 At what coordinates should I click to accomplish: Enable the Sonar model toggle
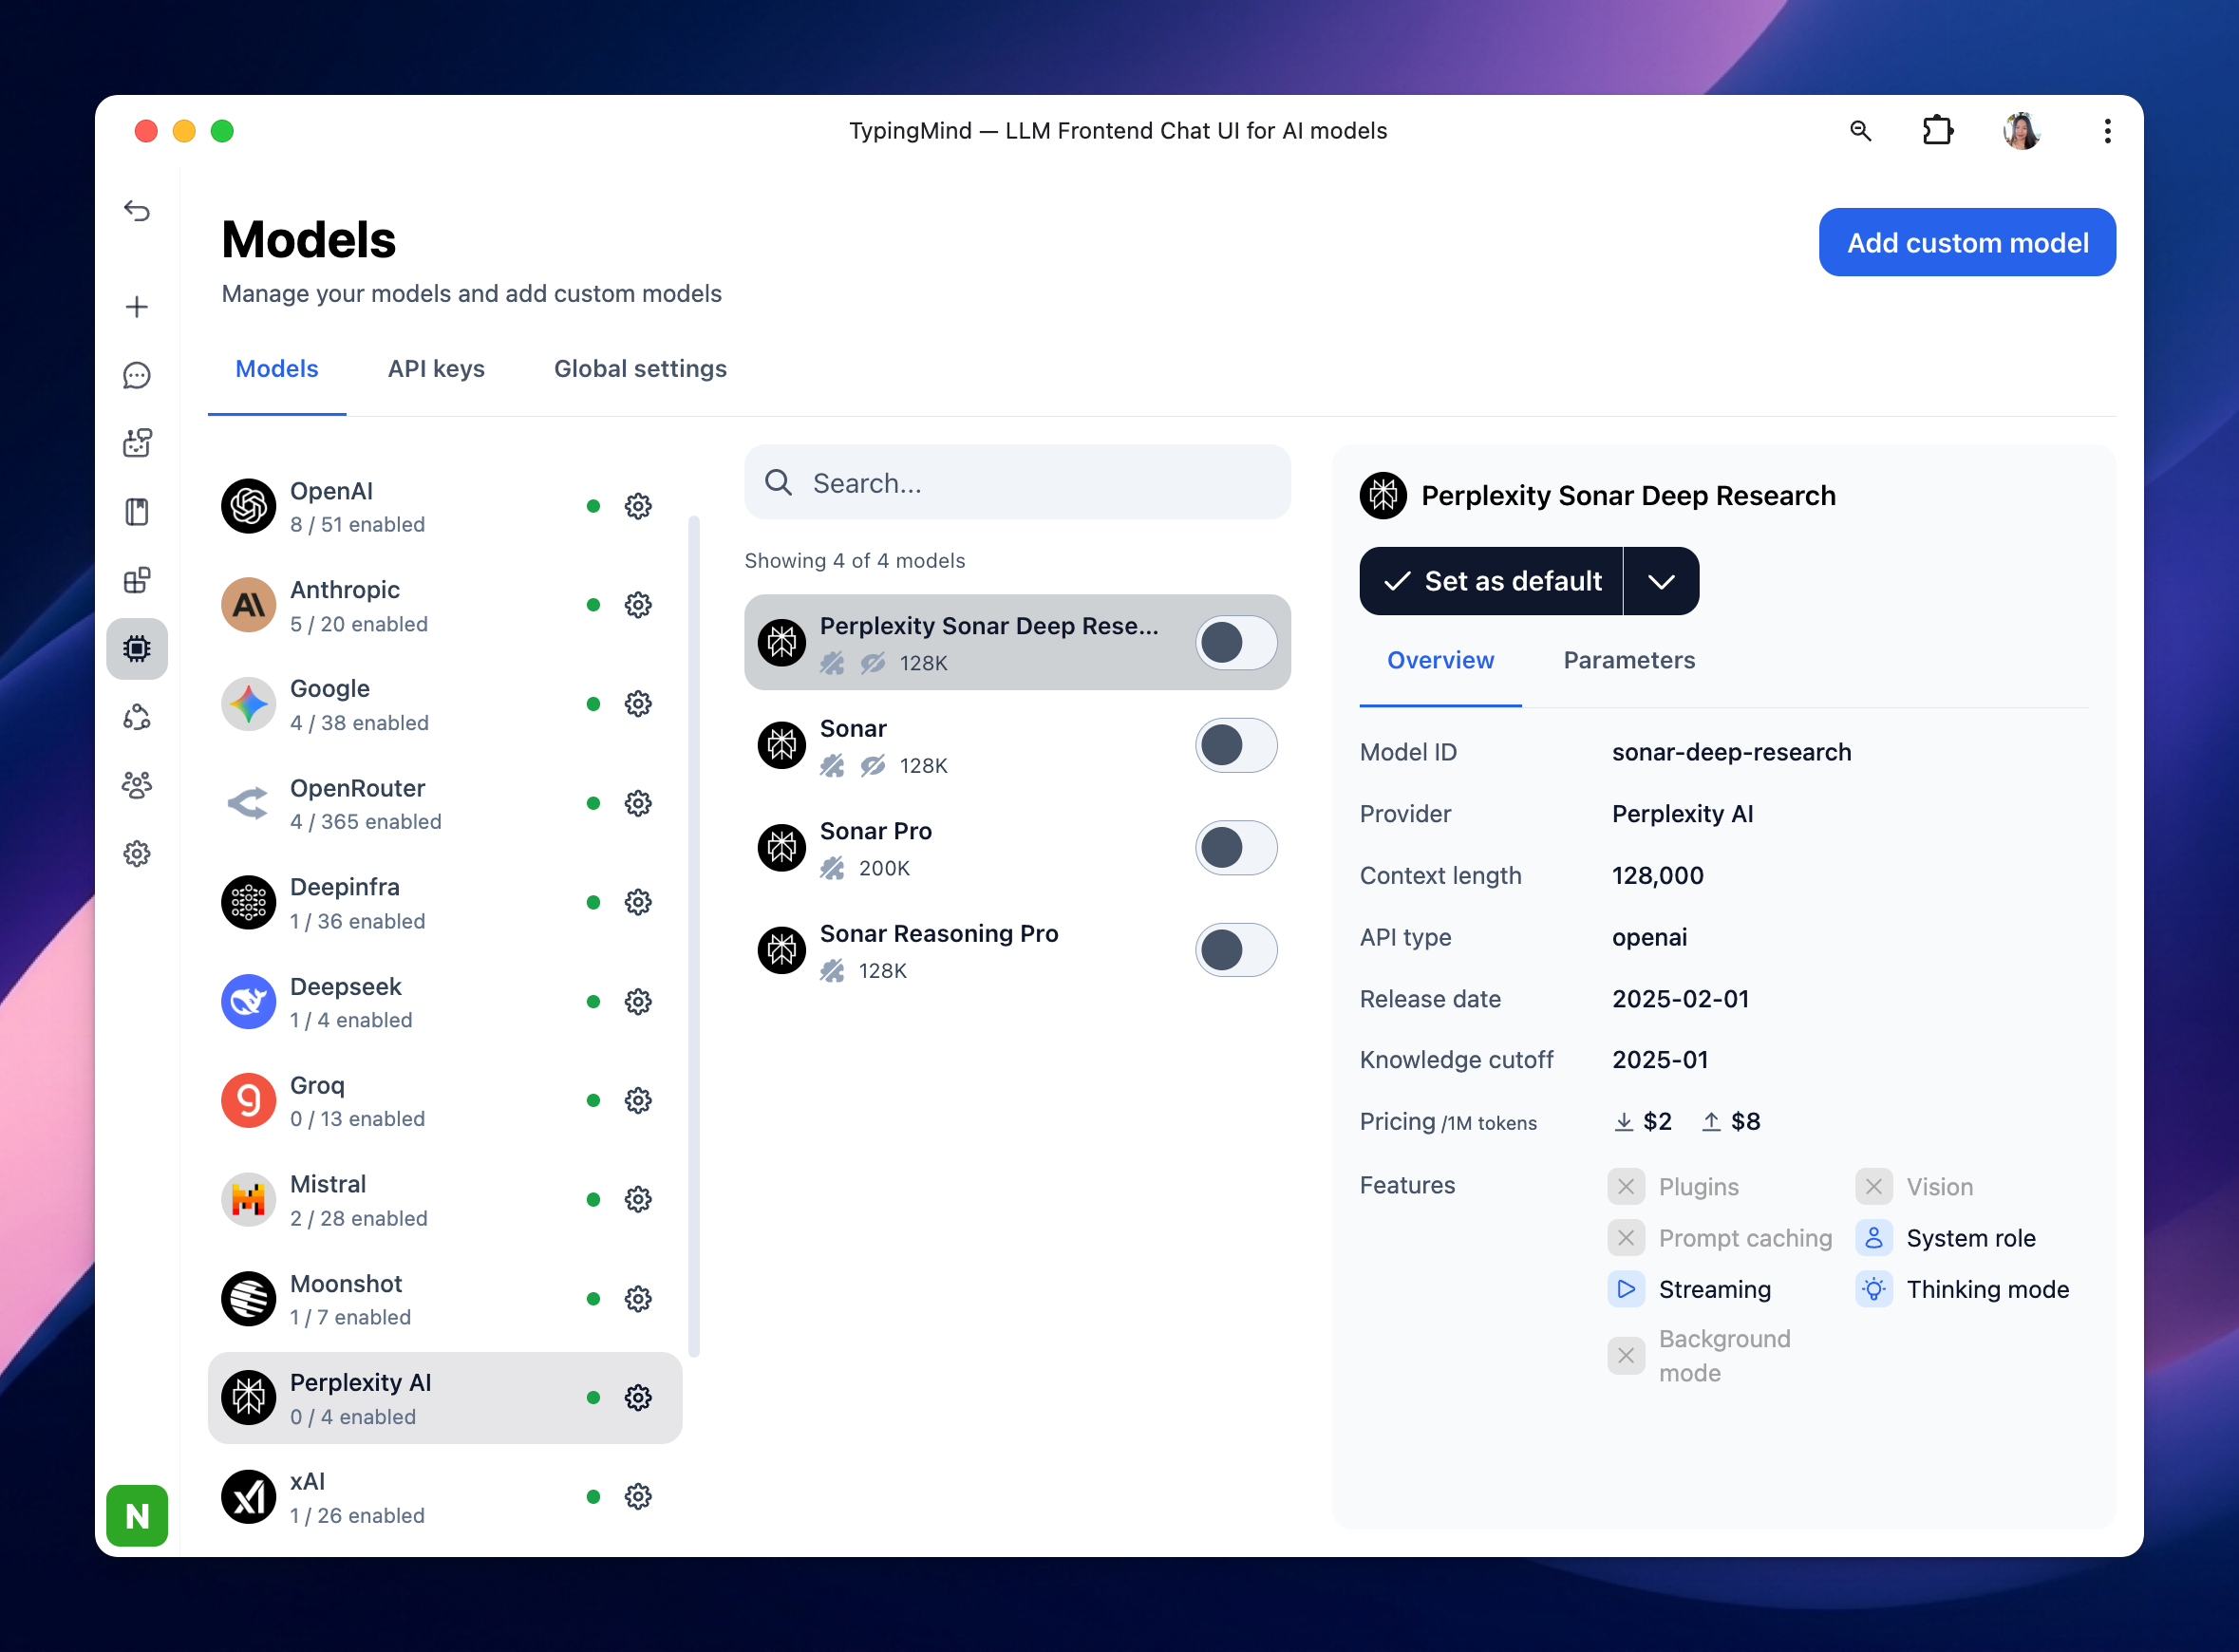pyautogui.click(x=1236, y=745)
